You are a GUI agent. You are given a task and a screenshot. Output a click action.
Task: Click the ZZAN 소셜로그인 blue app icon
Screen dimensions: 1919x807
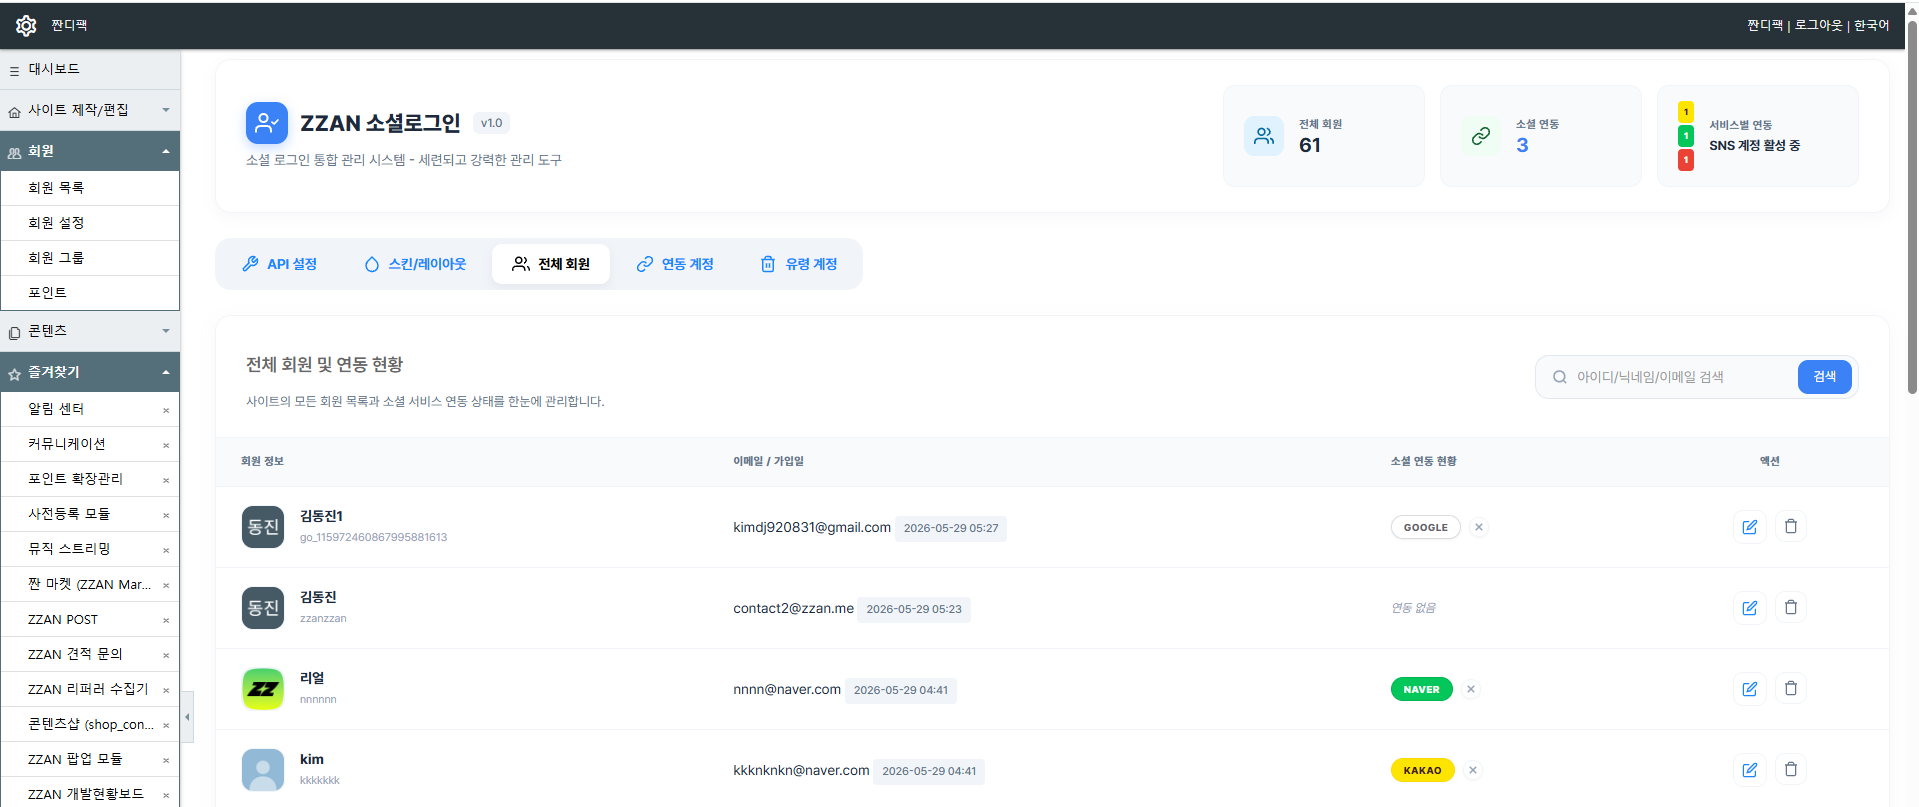tap(267, 123)
